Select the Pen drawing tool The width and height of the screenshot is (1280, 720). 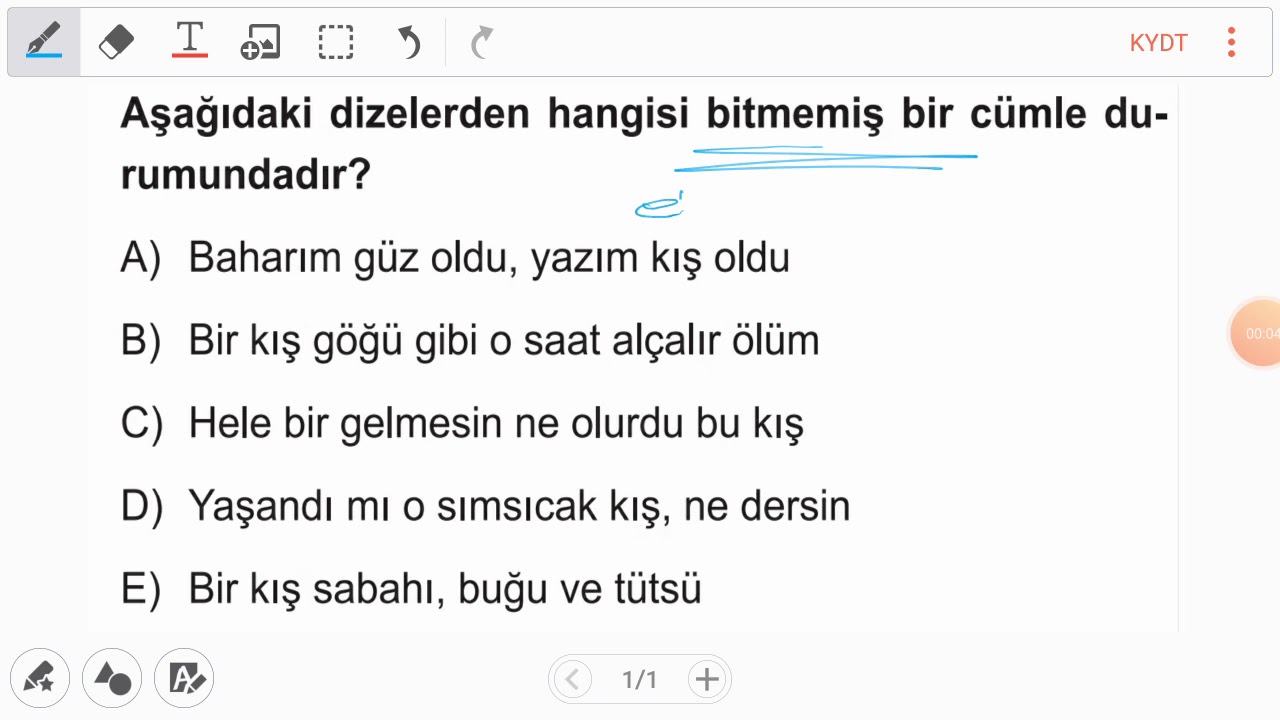[44, 42]
